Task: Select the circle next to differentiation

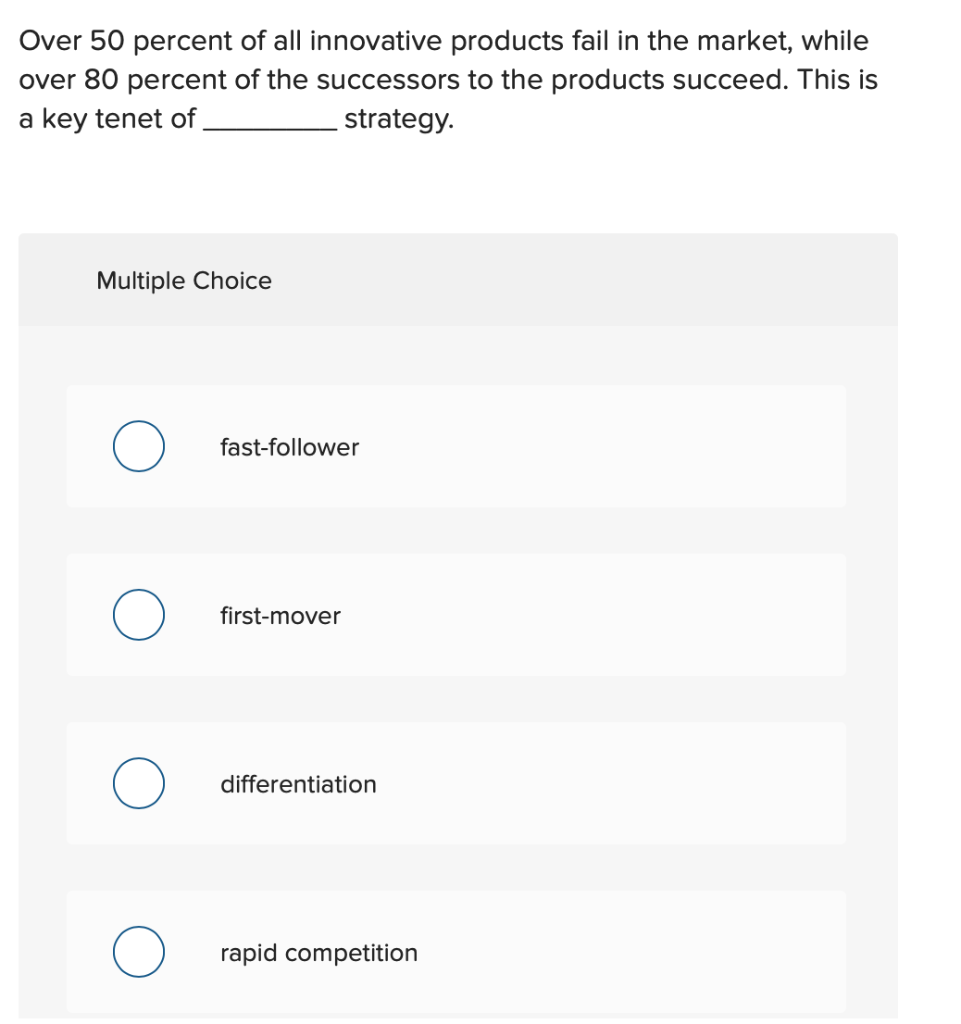Action: point(139,783)
